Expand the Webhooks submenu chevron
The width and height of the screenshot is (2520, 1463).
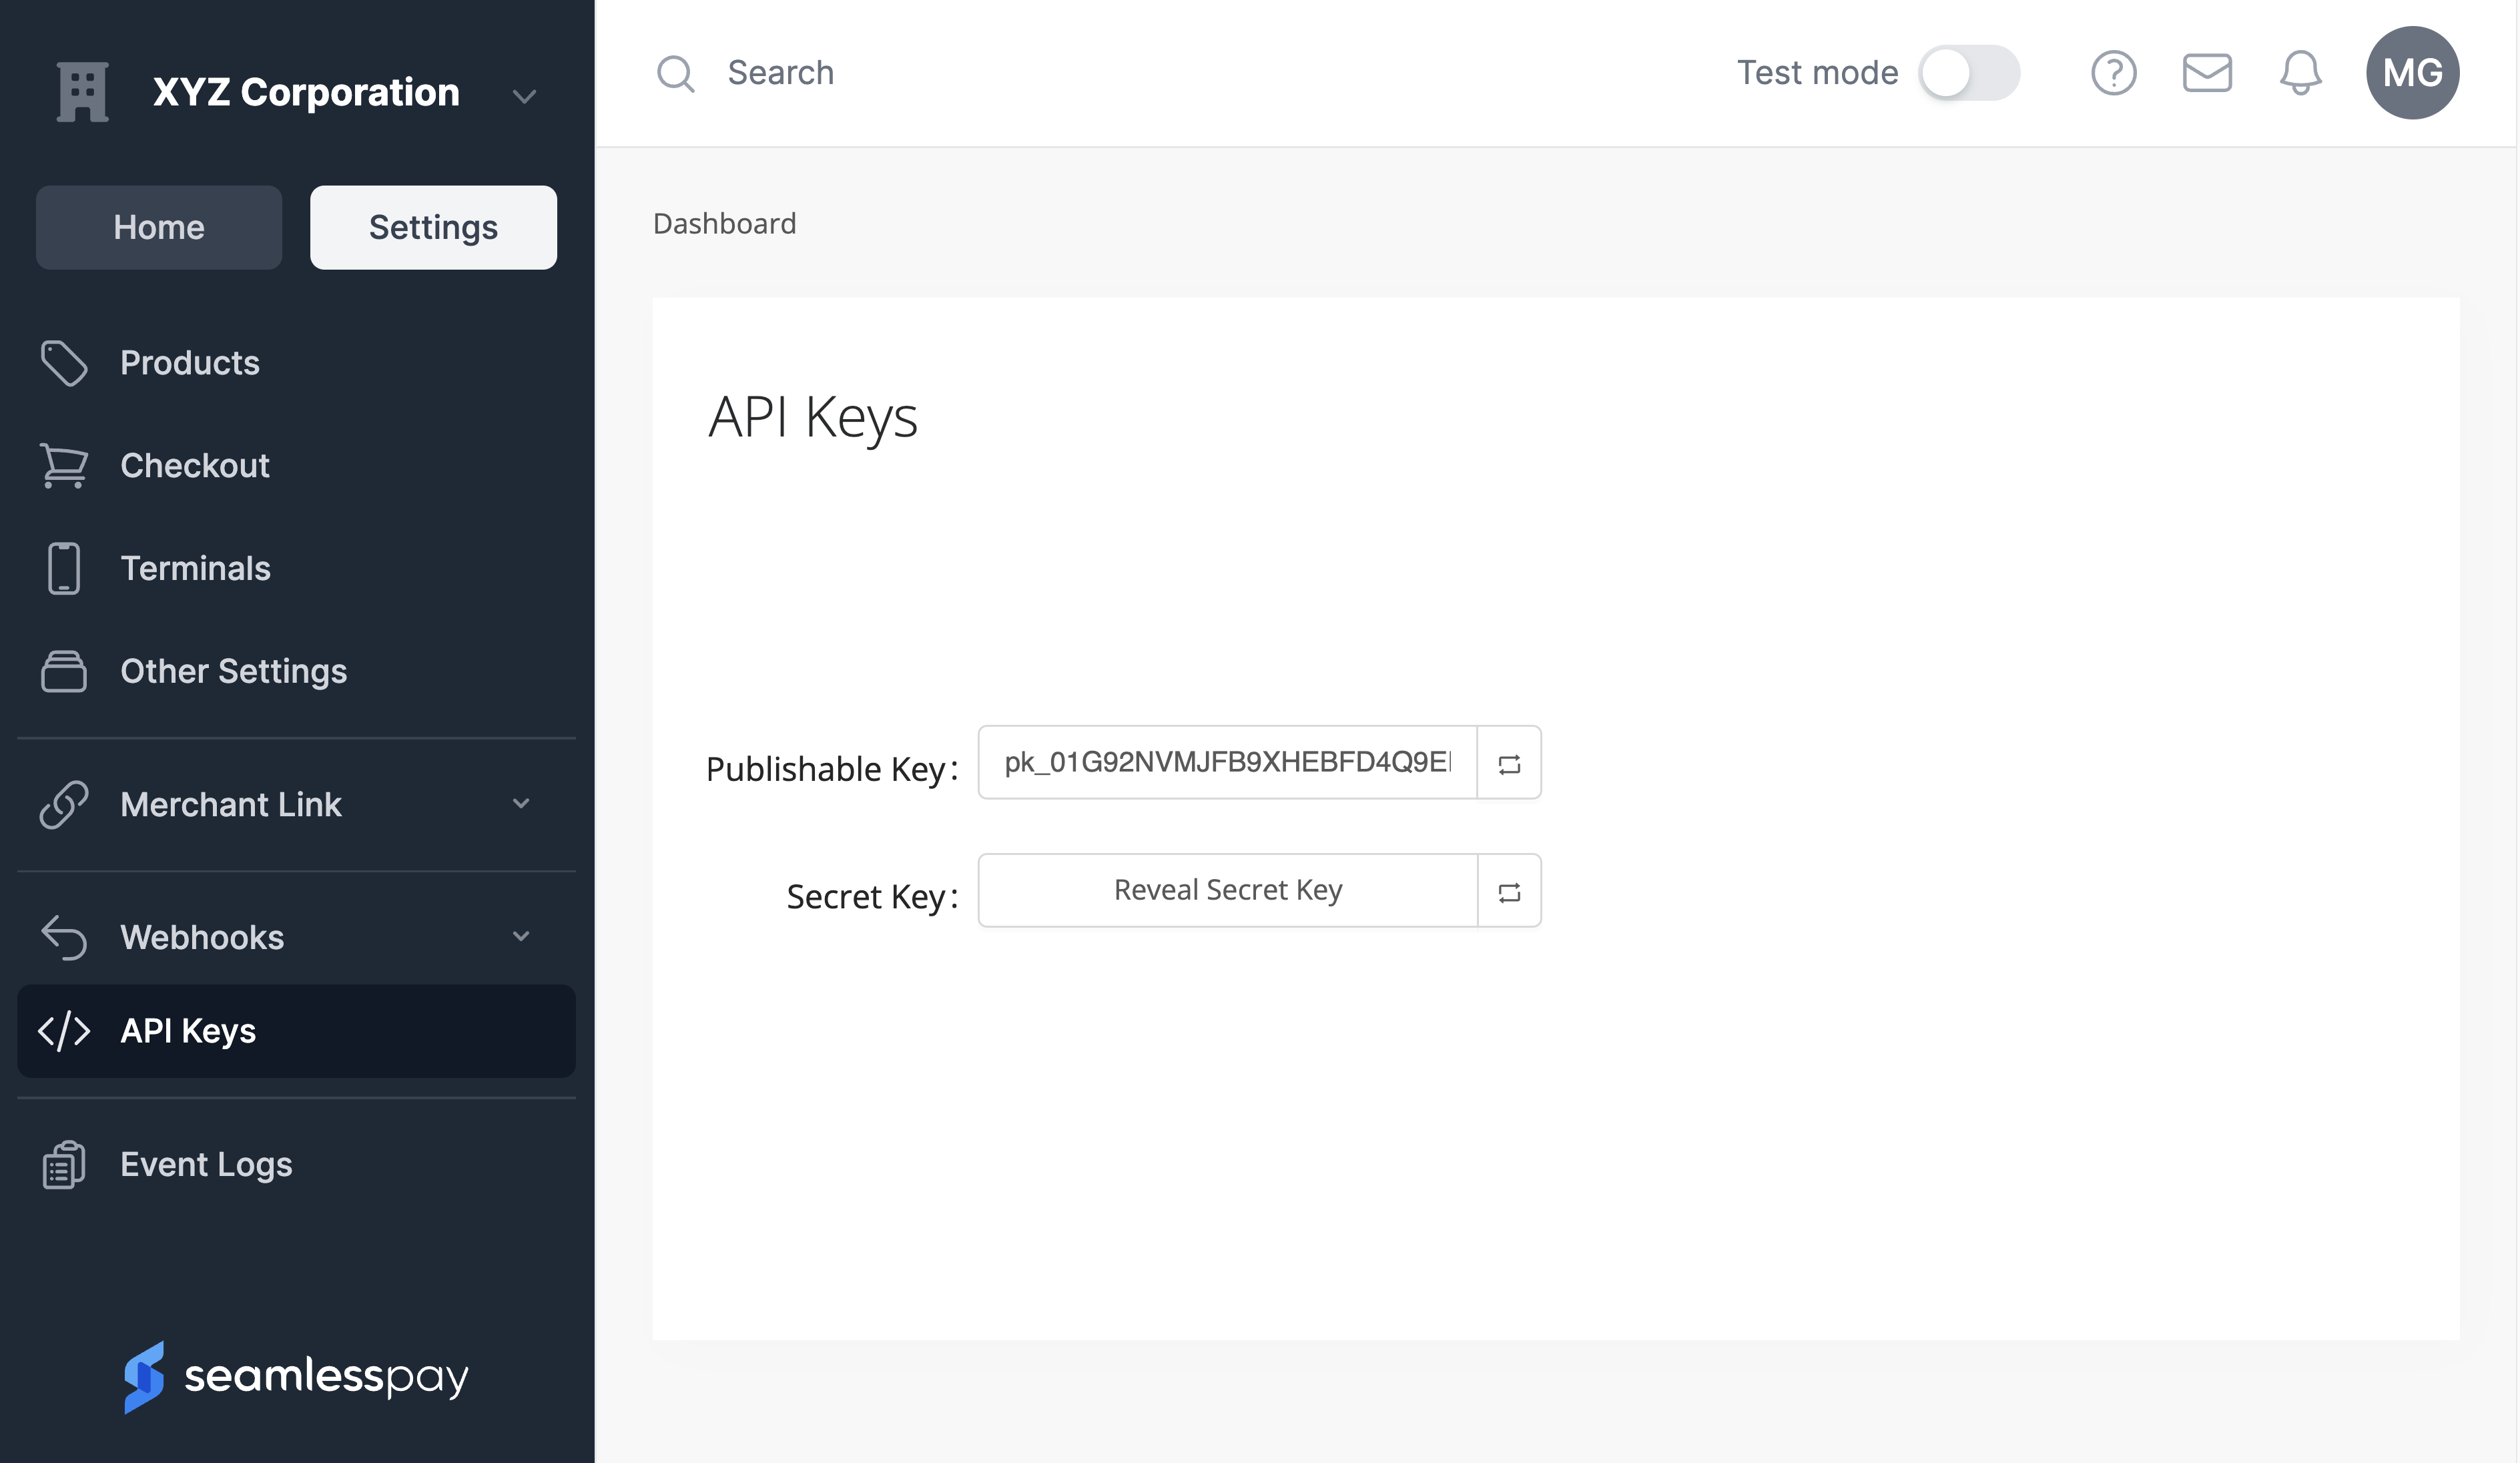click(521, 937)
